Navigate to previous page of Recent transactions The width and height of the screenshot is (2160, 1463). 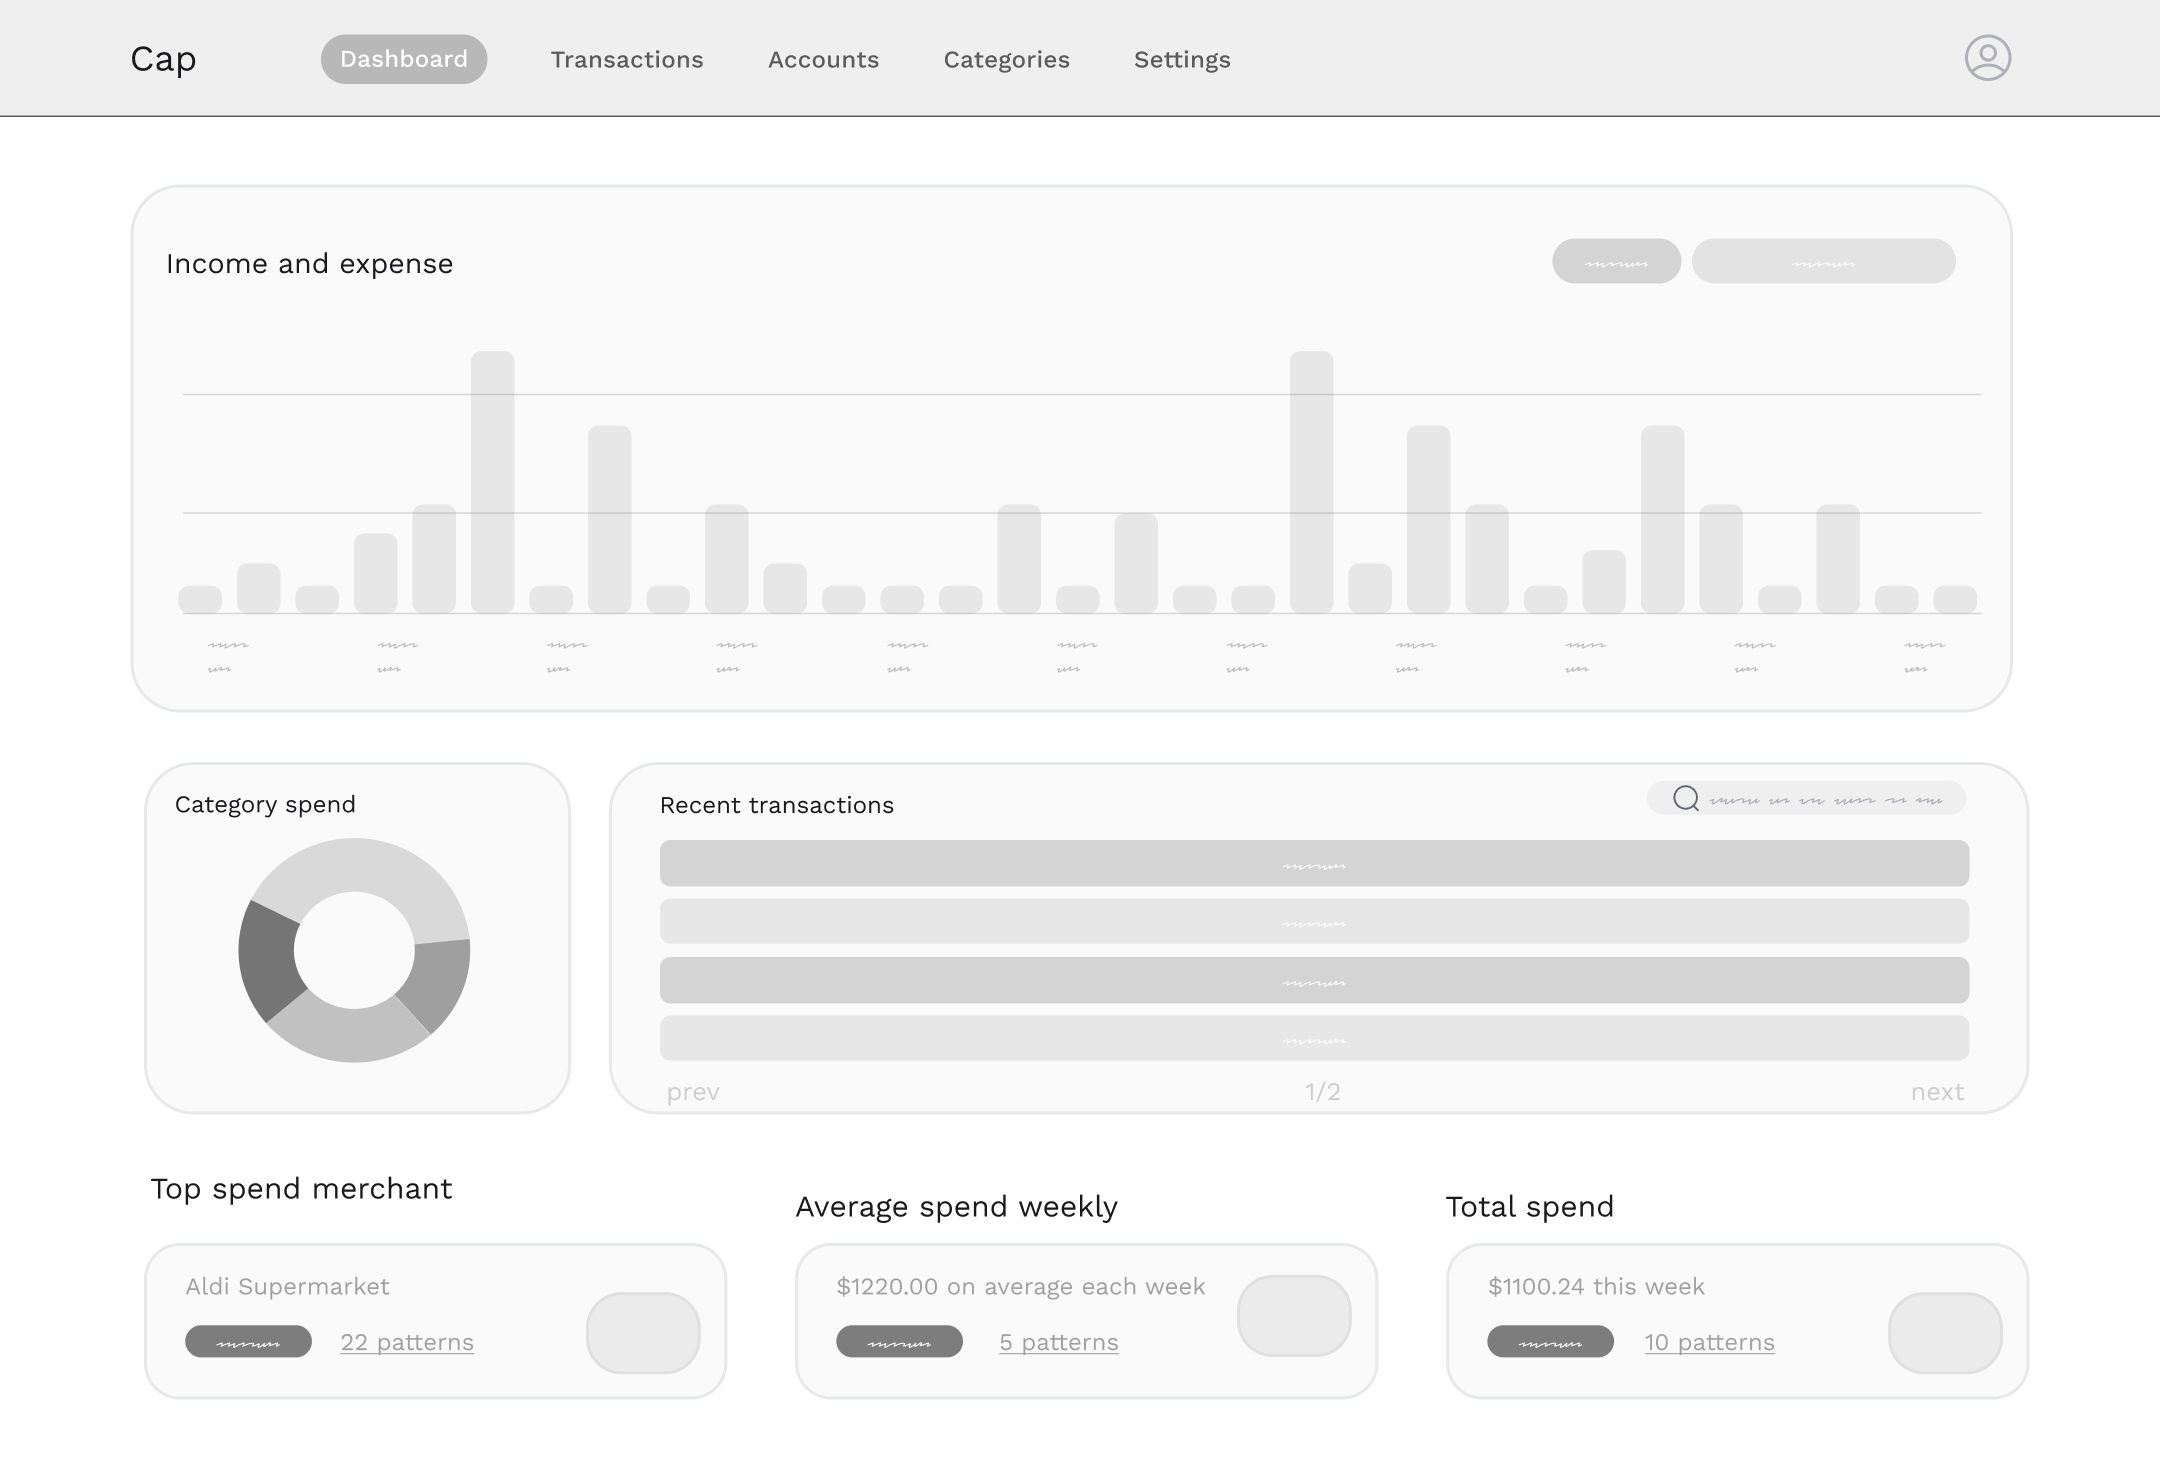click(x=692, y=1091)
